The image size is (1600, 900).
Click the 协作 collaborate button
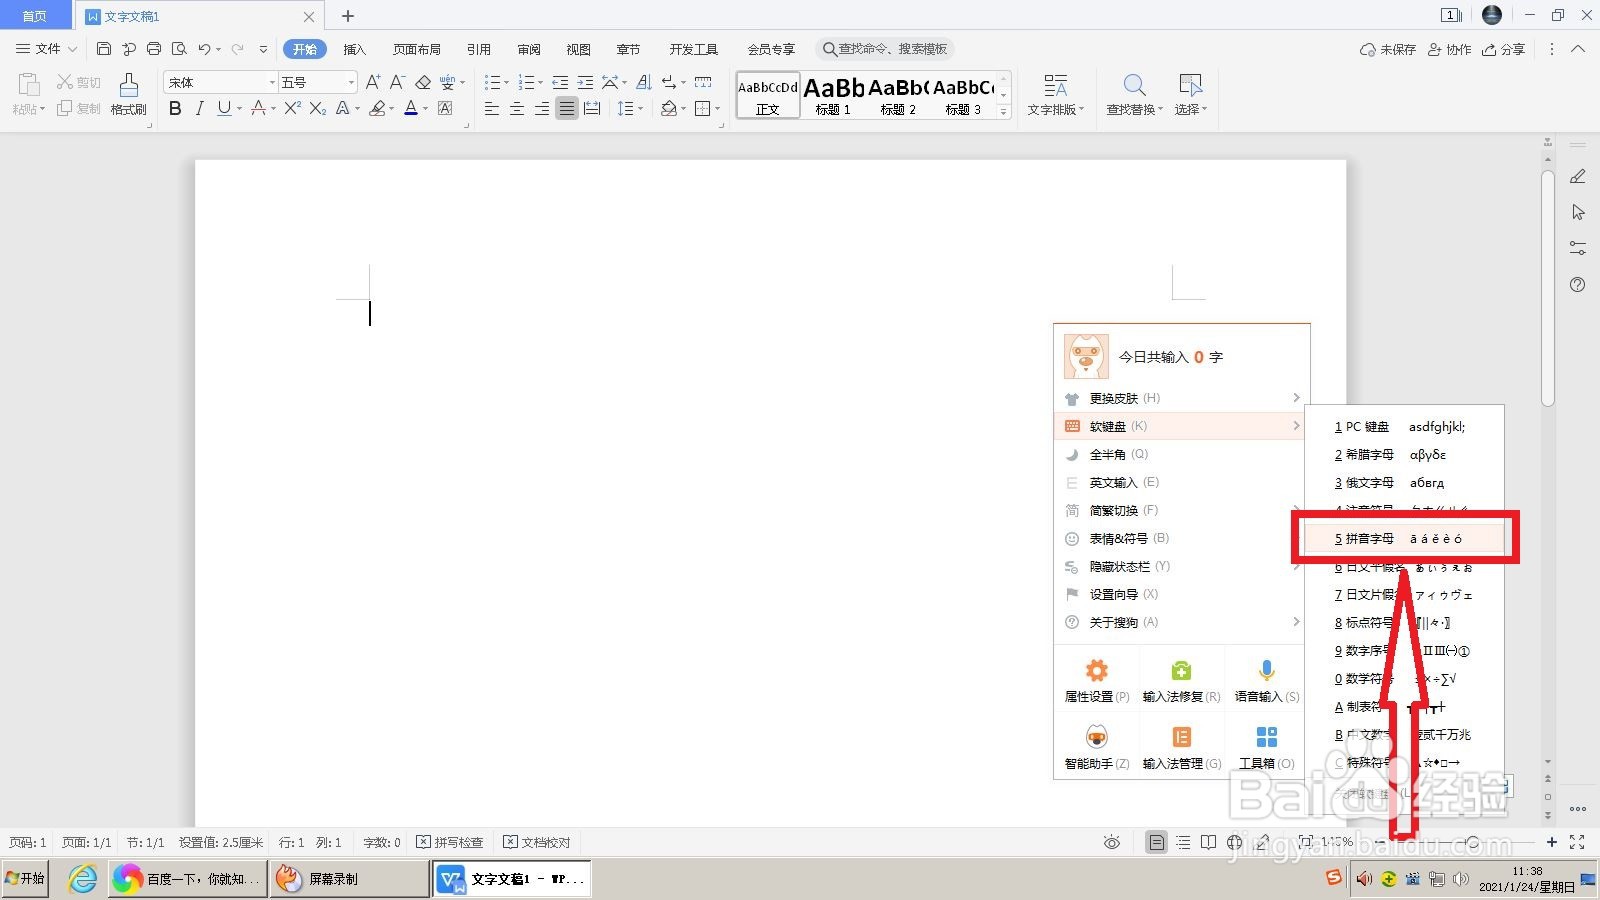pyautogui.click(x=1450, y=49)
